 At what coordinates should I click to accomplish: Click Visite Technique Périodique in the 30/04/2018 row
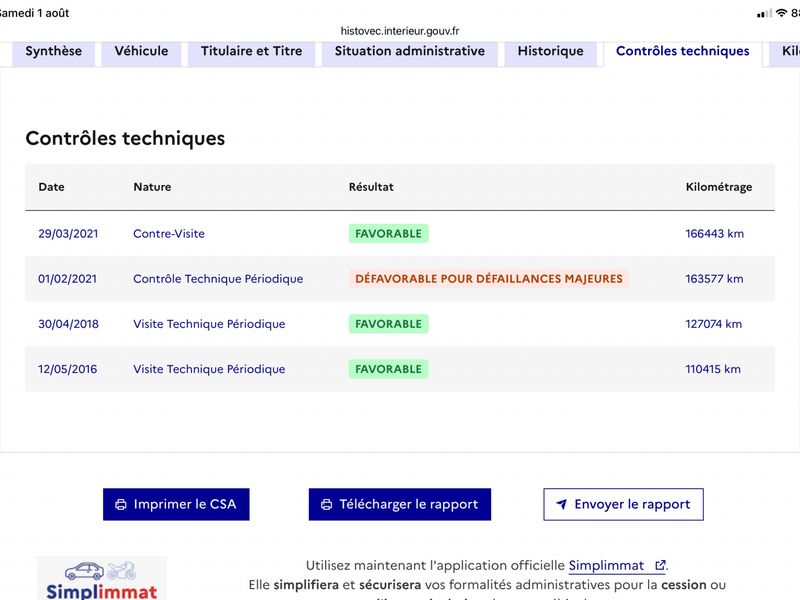209,324
